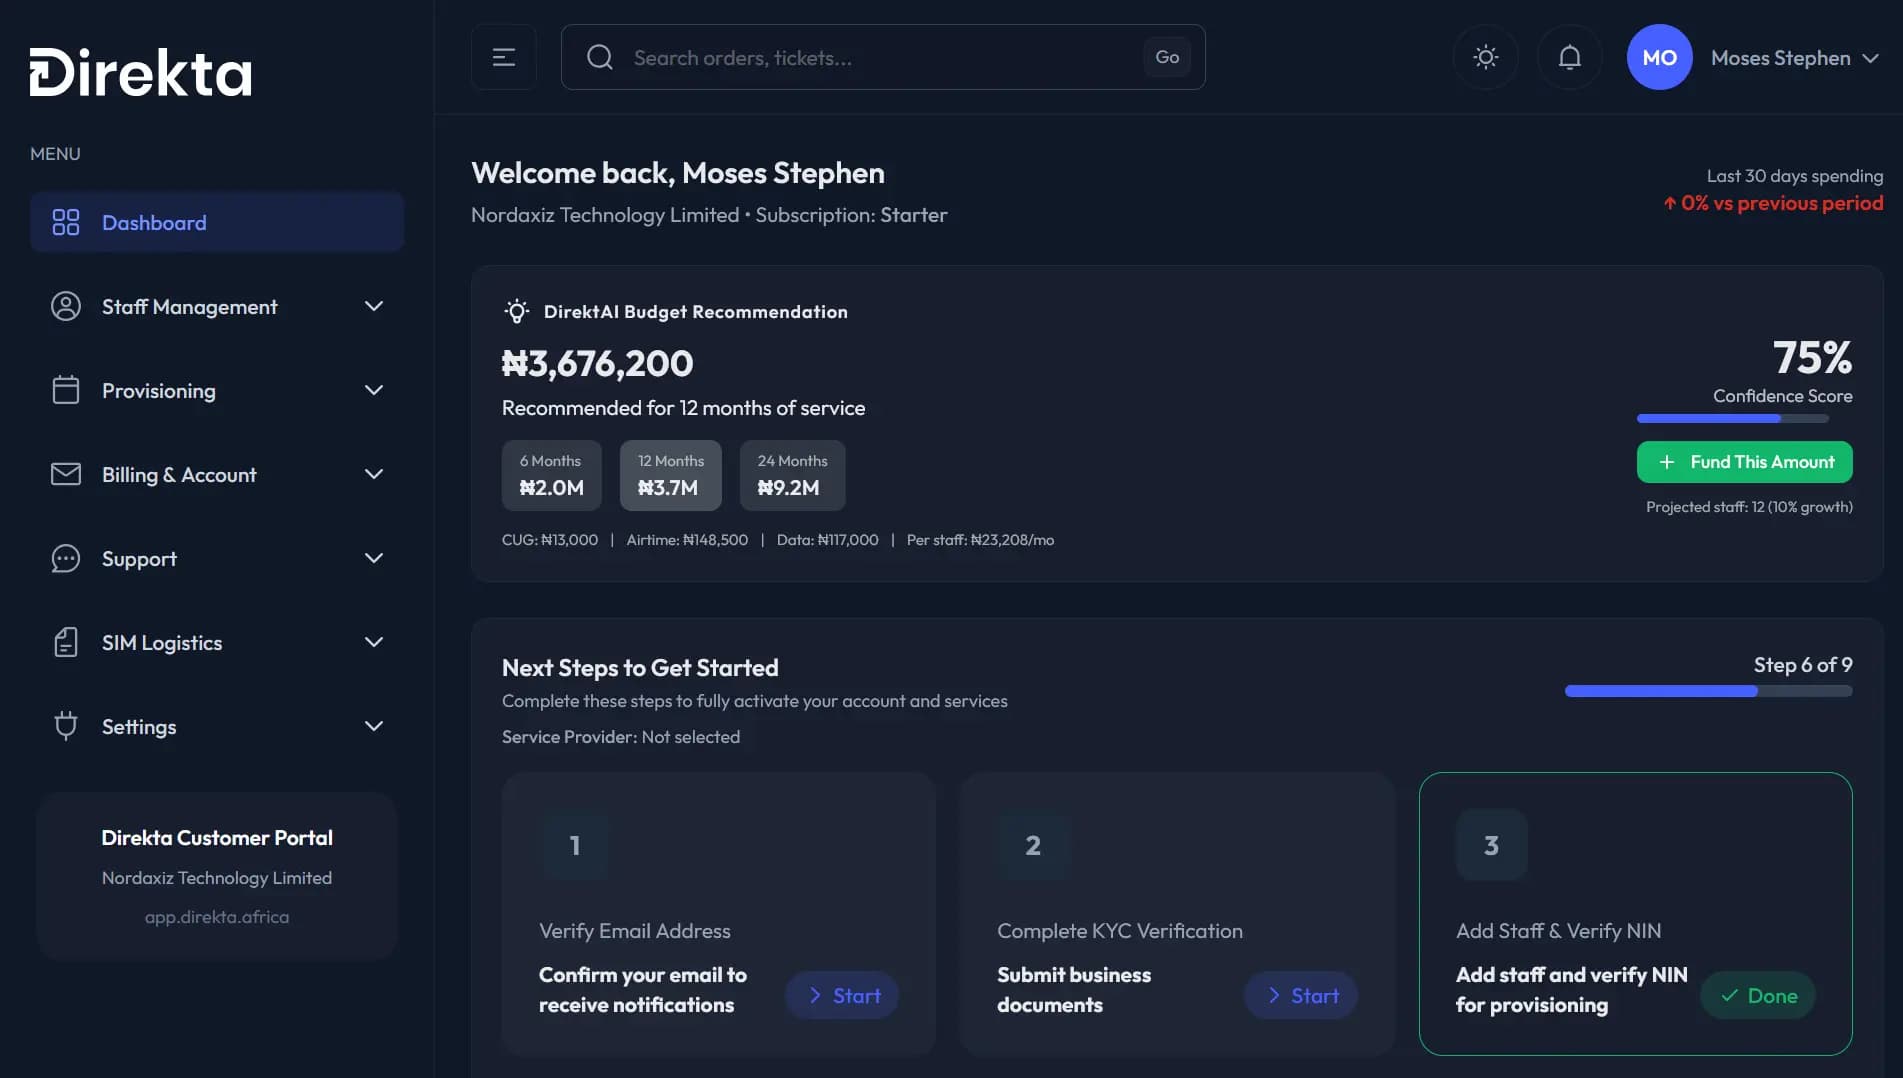The height and width of the screenshot is (1078, 1903).
Task: Click the Direkta logo
Action: click(x=141, y=73)
